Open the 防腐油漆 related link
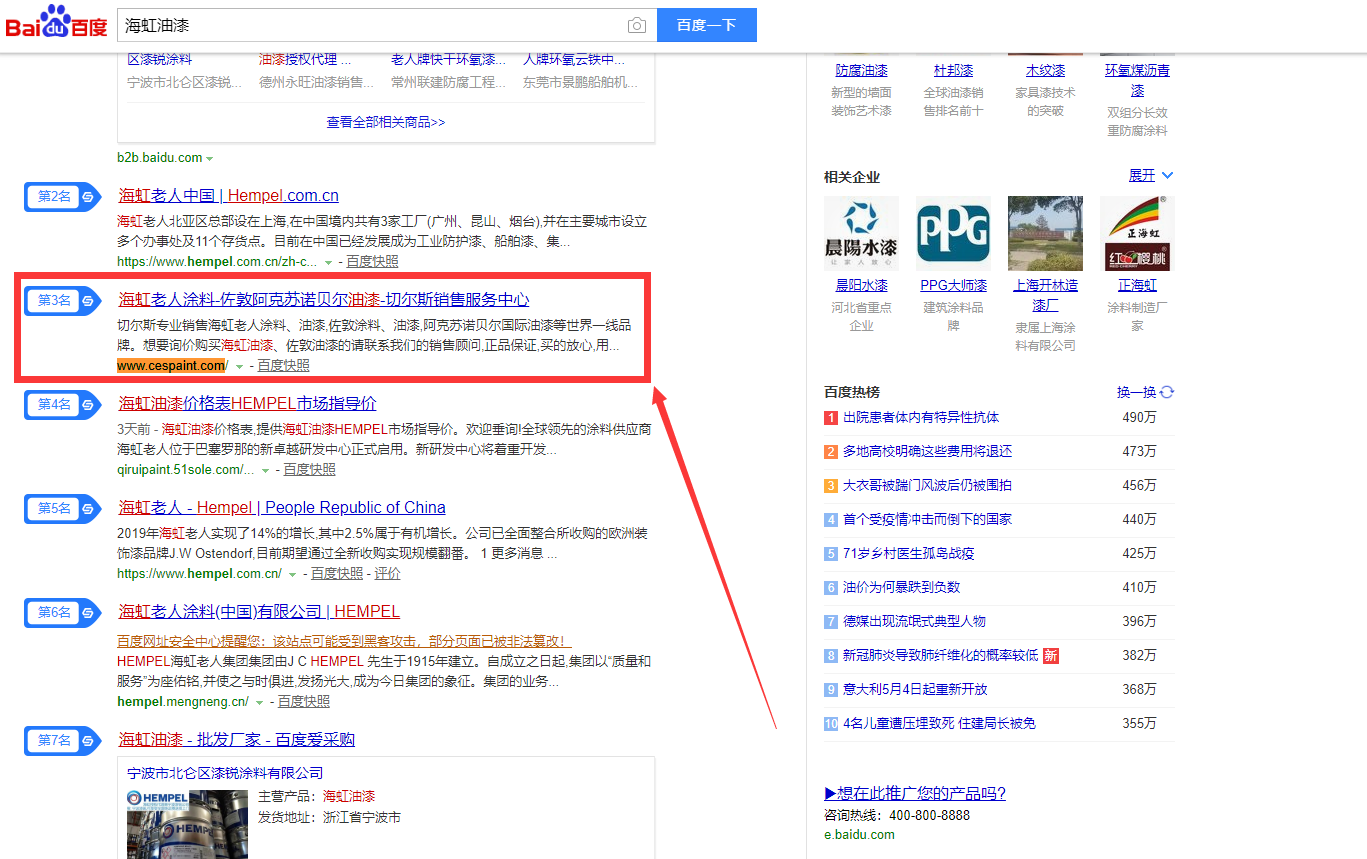Image resolution: width=1367 pixels, height=859 pixels. pos(861,71)
